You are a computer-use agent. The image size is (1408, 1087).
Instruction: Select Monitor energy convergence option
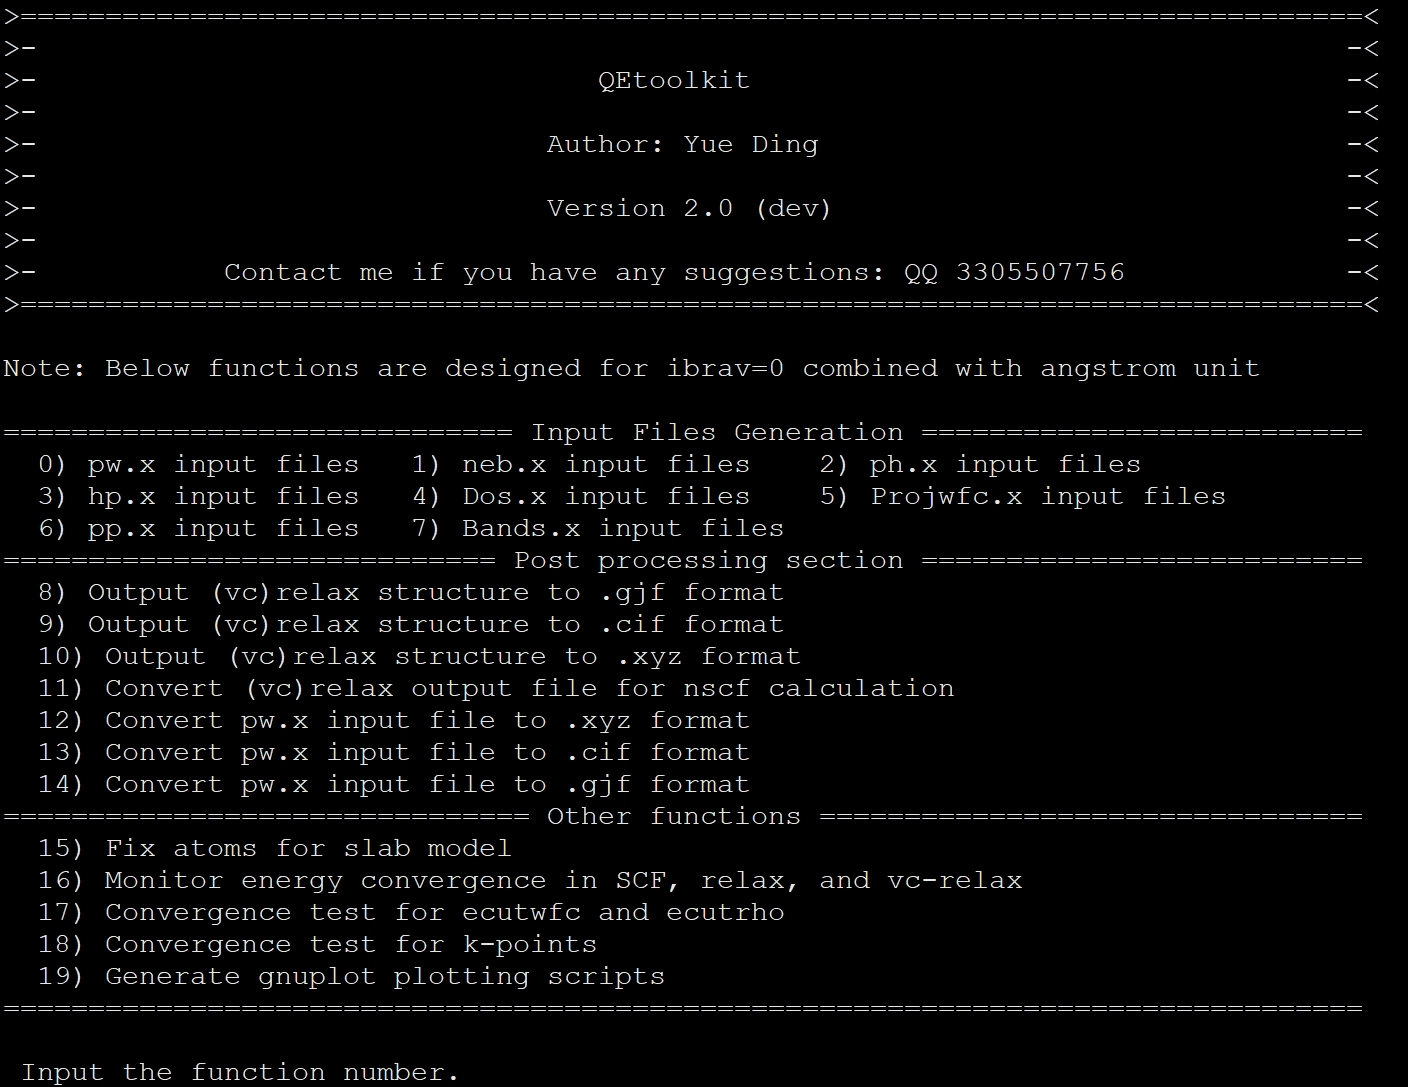530,881
